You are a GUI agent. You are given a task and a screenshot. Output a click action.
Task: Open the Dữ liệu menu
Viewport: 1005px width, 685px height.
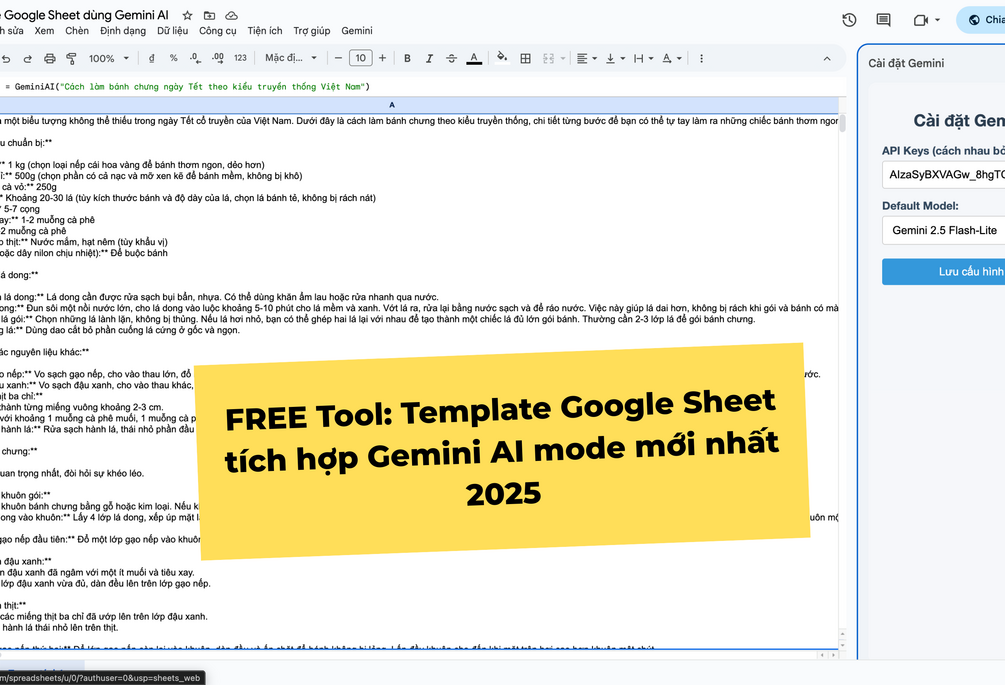point(172,31)
